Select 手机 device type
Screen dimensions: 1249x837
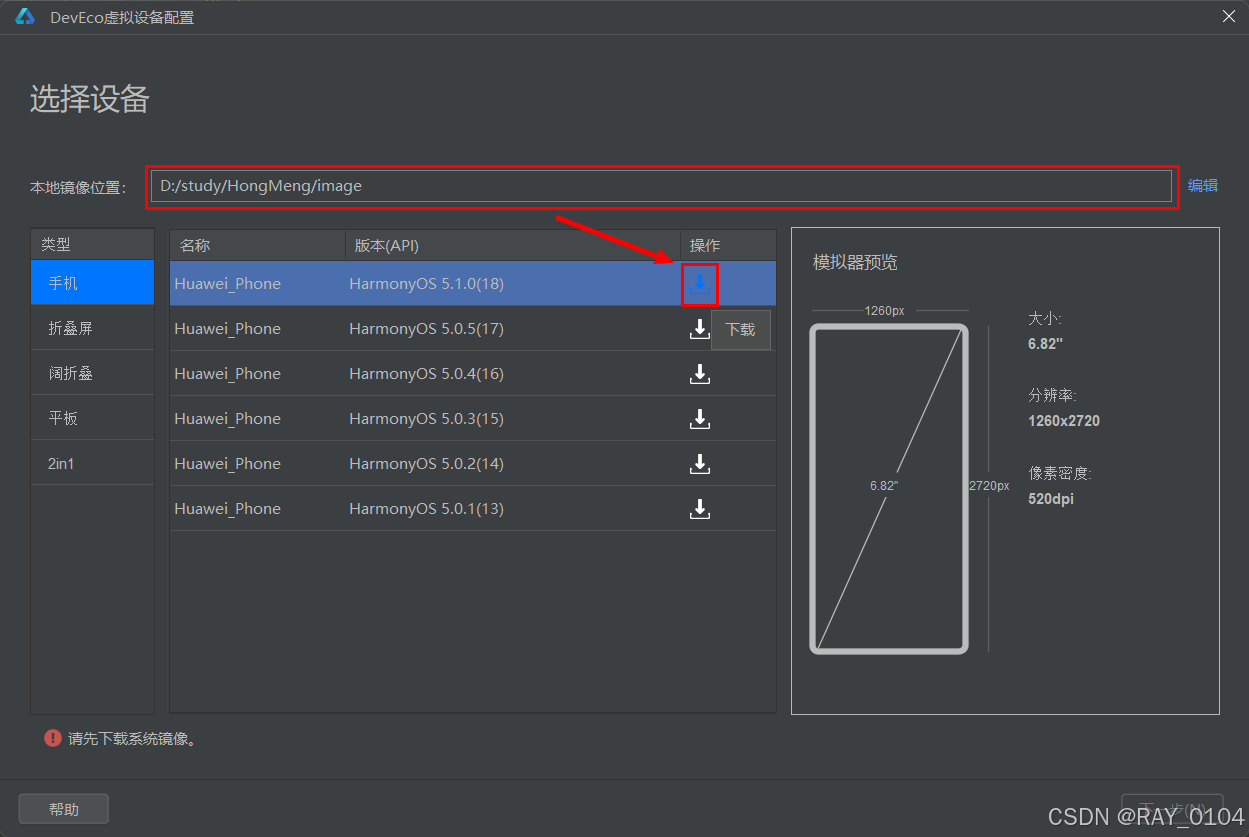pos(93,283)
